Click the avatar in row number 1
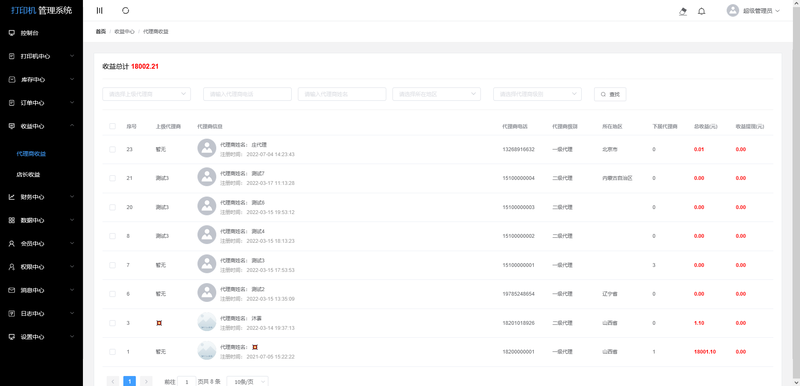Viewport: 800px width, 386px height. [207, 351]
